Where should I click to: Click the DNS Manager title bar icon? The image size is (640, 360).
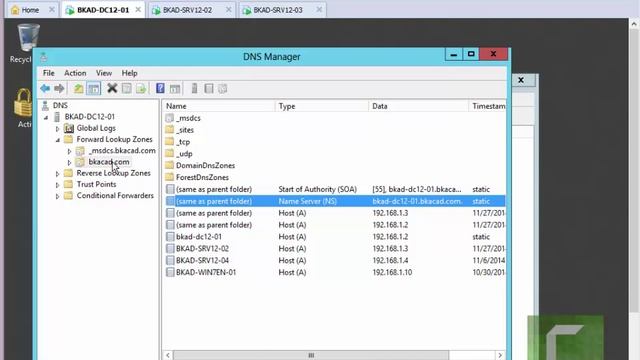click(44, 57)
